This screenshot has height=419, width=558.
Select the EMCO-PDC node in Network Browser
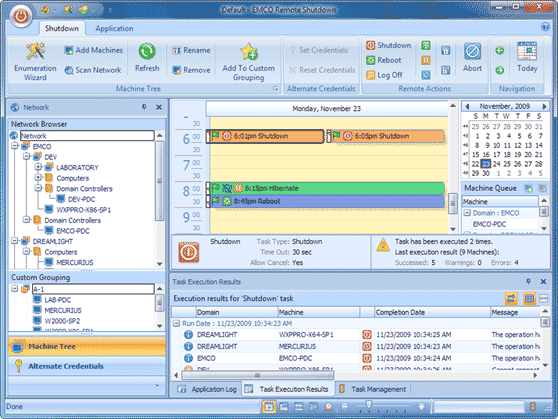point(73,231)
